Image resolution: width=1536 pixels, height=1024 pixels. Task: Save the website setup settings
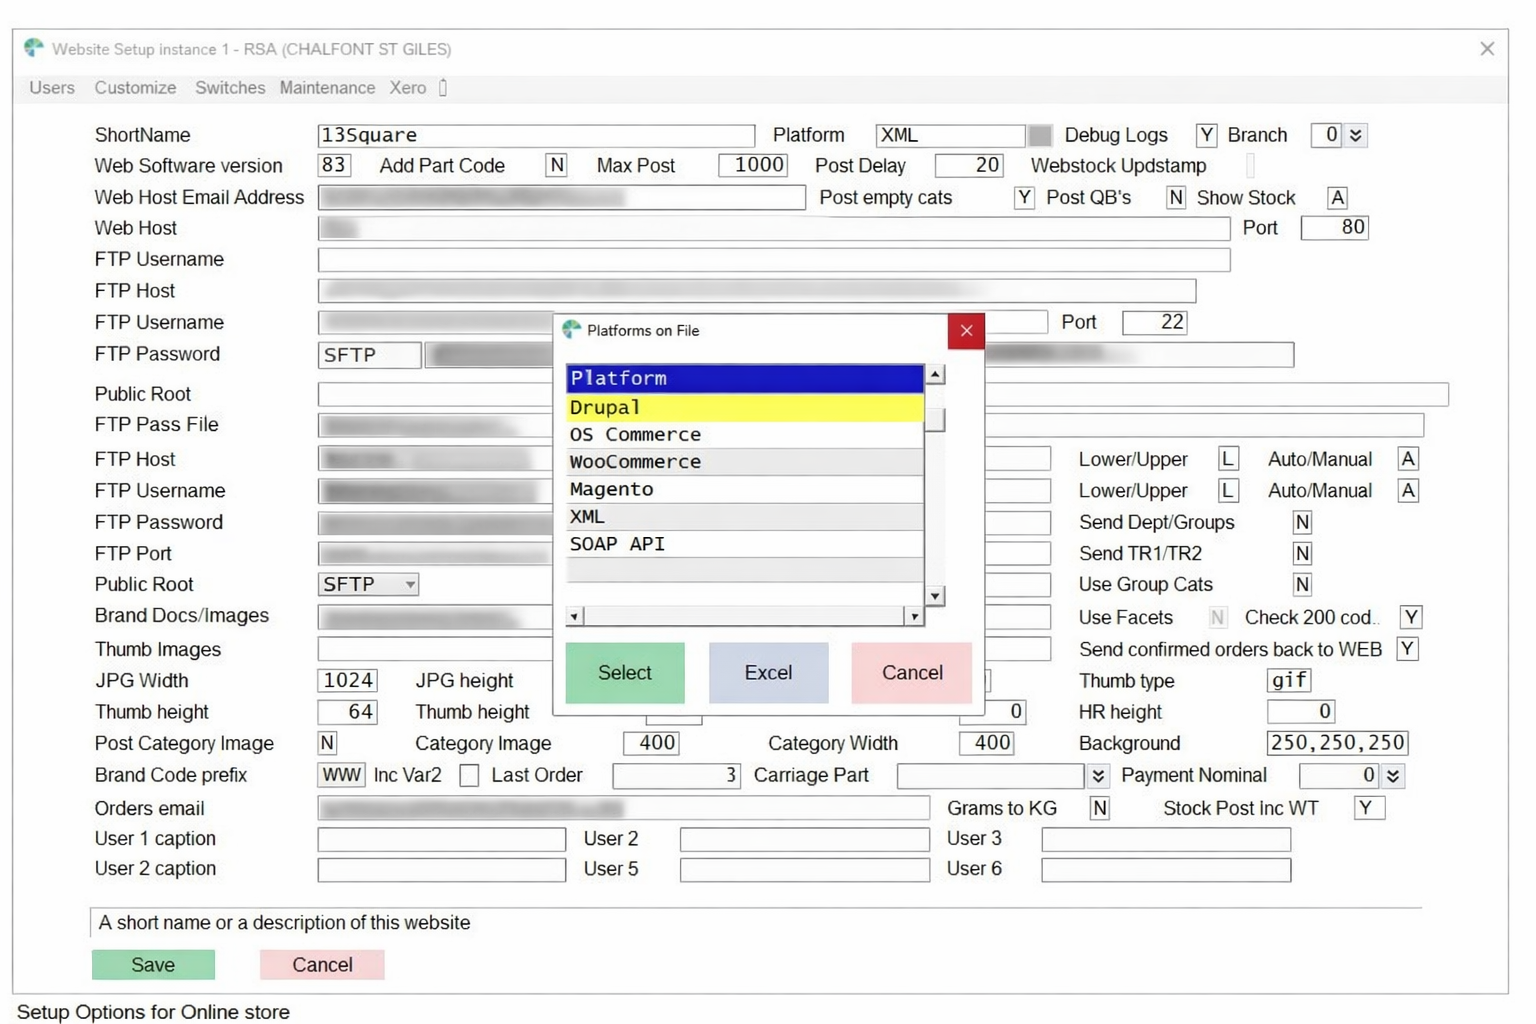tap(153, 964)
